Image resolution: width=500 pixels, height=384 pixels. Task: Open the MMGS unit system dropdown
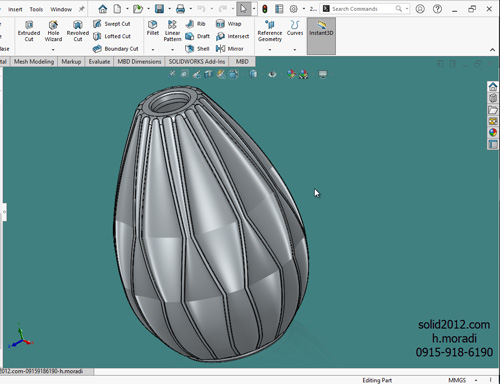coord(476,380)
